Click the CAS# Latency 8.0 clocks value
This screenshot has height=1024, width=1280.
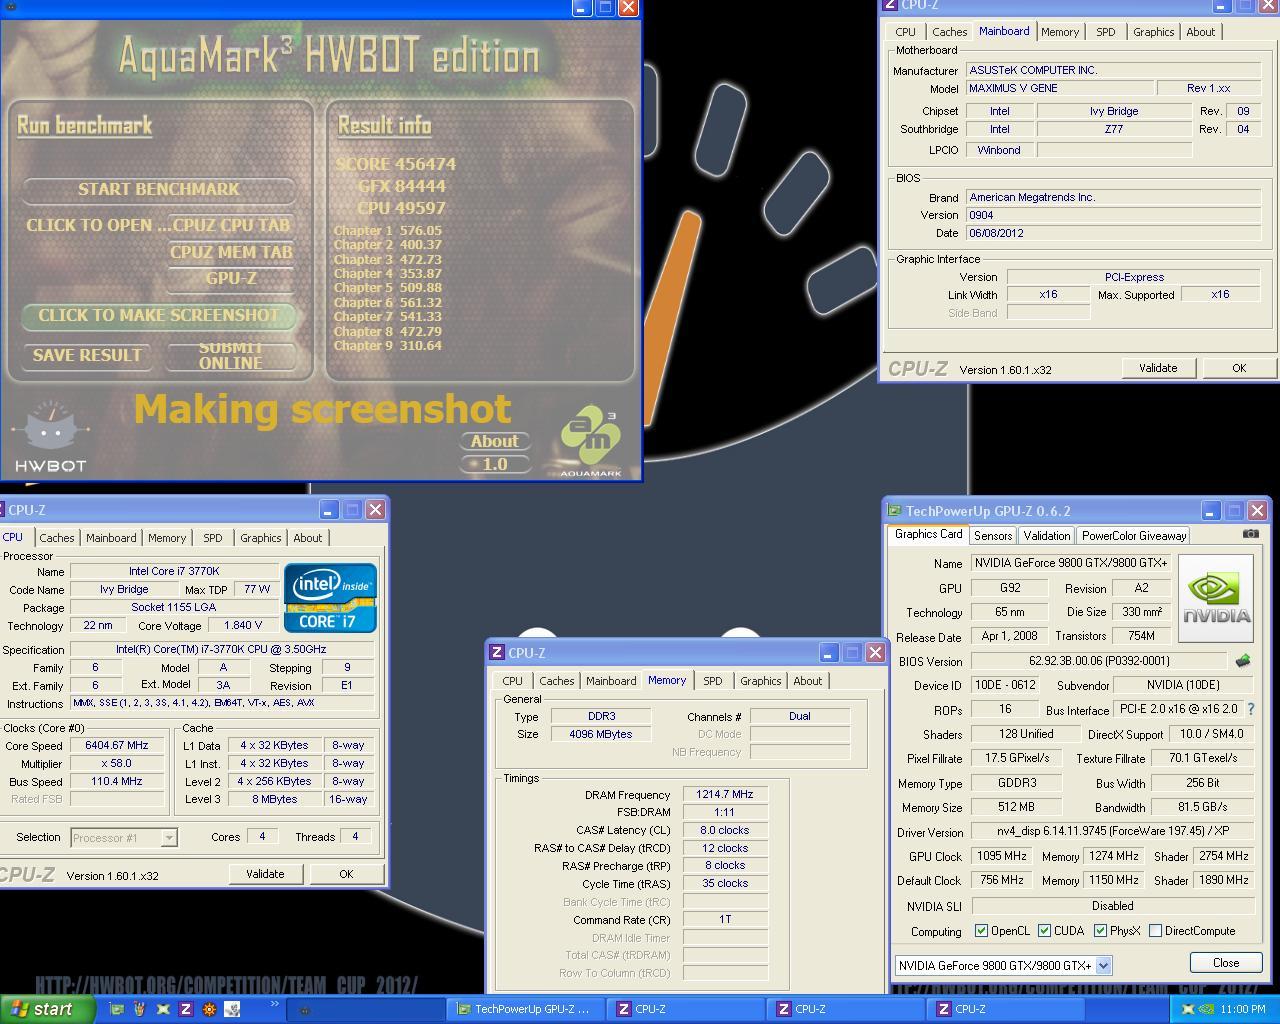tap(726, 830)
